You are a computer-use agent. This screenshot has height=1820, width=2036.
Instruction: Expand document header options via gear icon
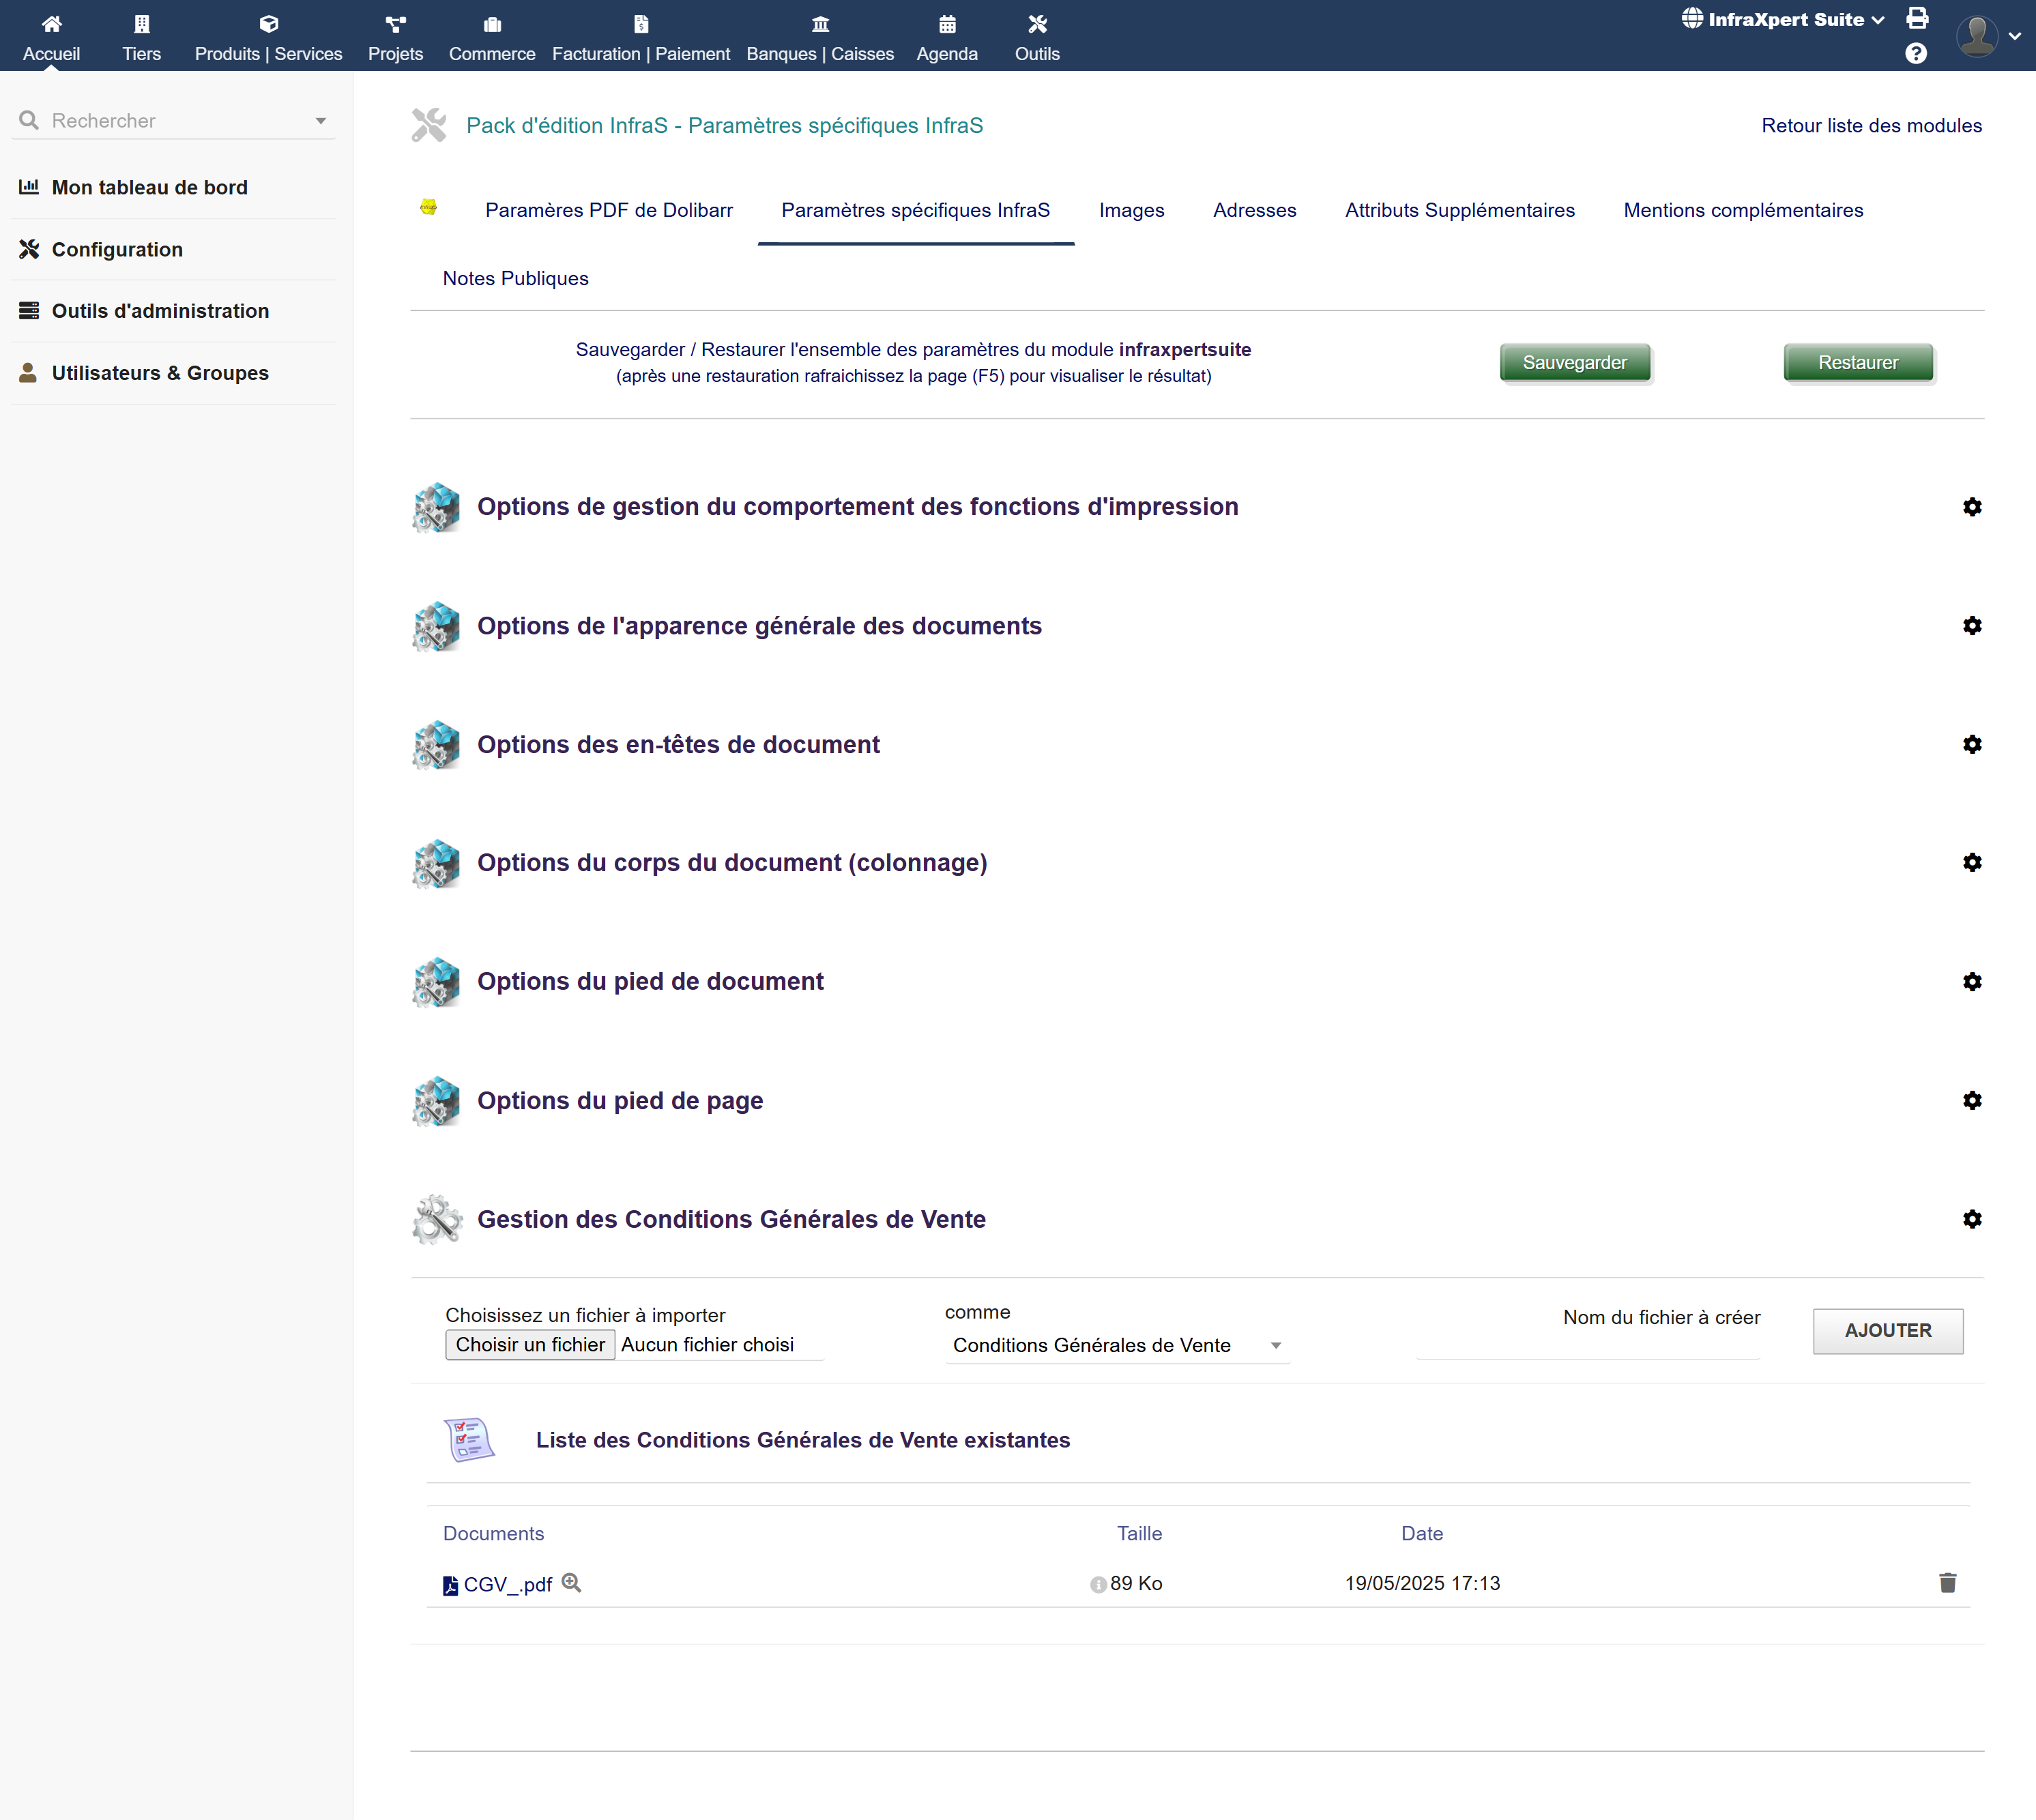tap(1971, 744)
